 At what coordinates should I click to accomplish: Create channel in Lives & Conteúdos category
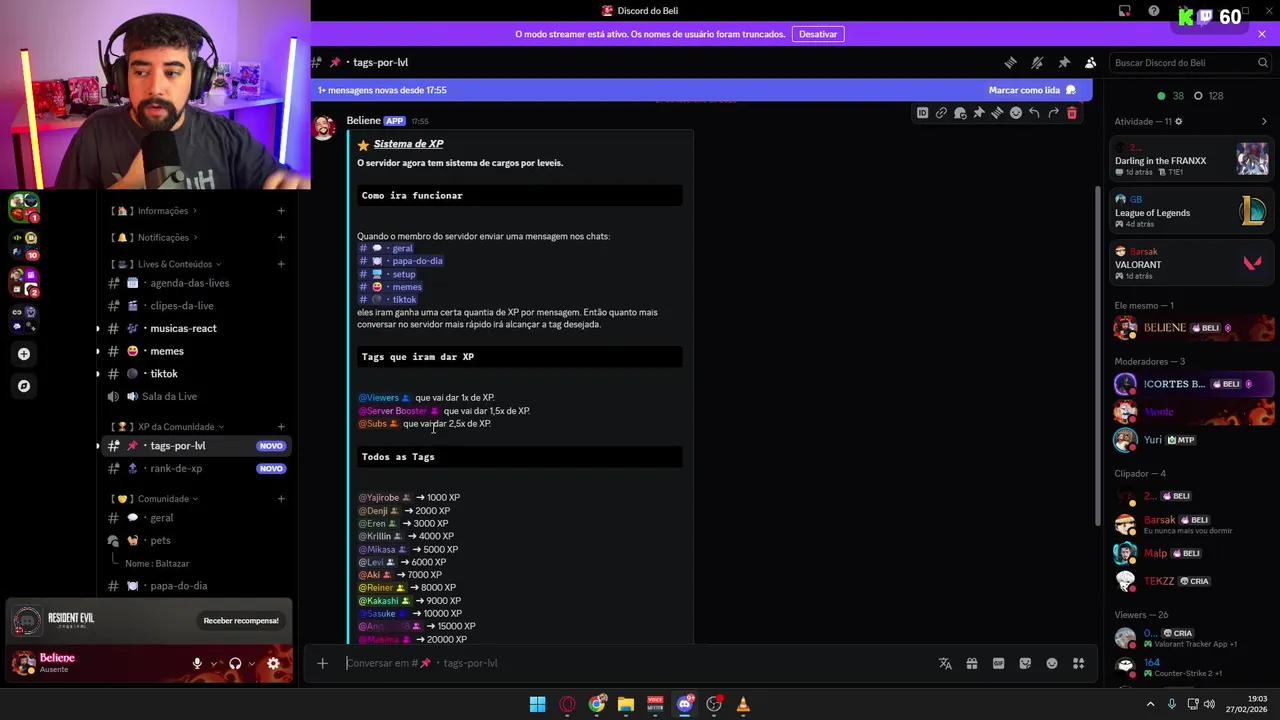pos(281,264)
